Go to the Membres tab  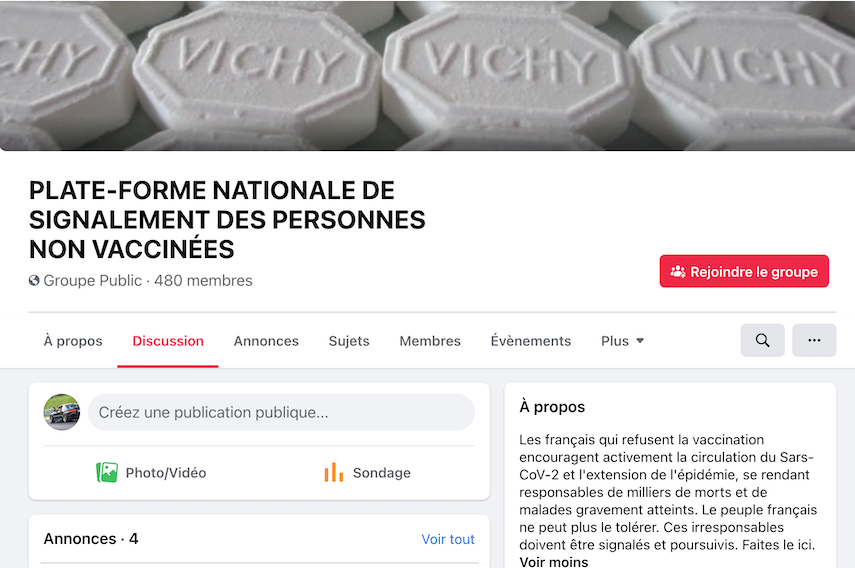click(x=430, y=341)
